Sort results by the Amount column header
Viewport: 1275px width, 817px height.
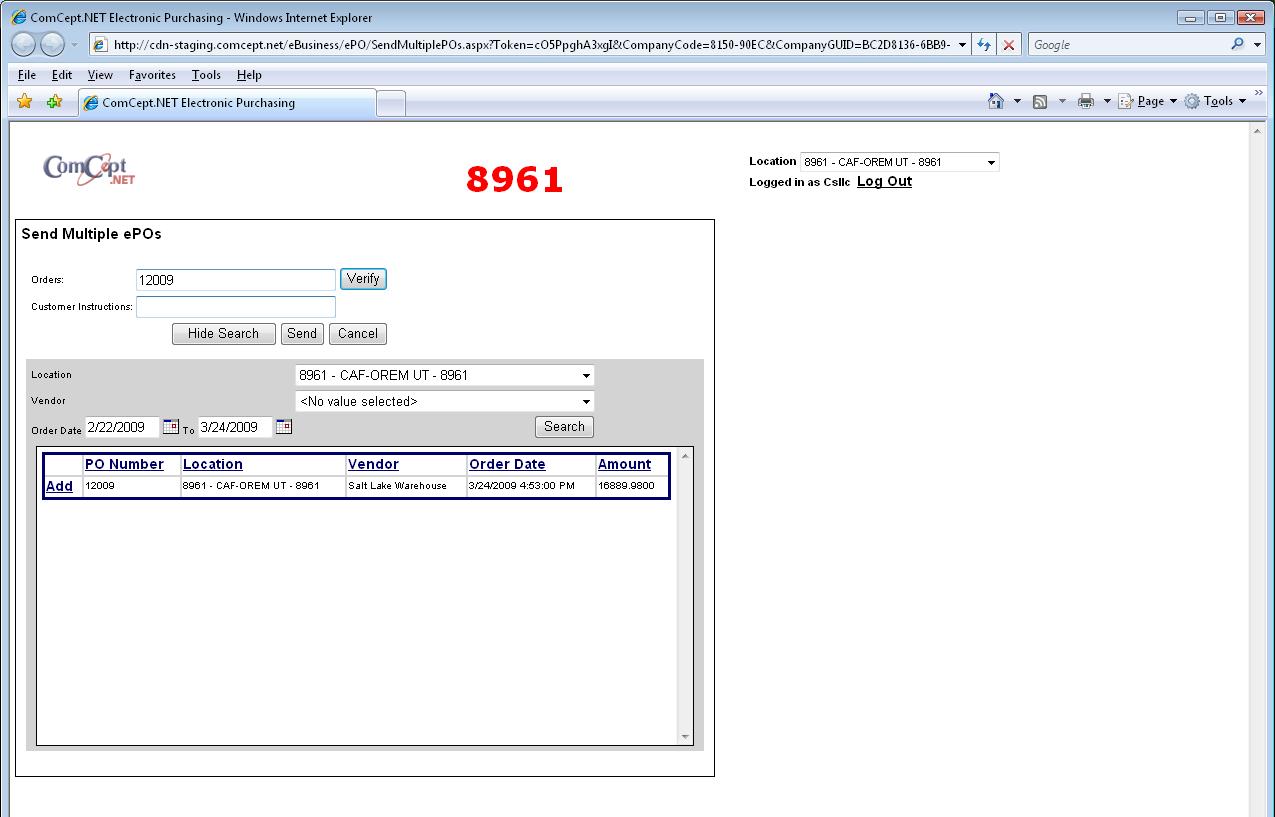[x=624, y=464]
